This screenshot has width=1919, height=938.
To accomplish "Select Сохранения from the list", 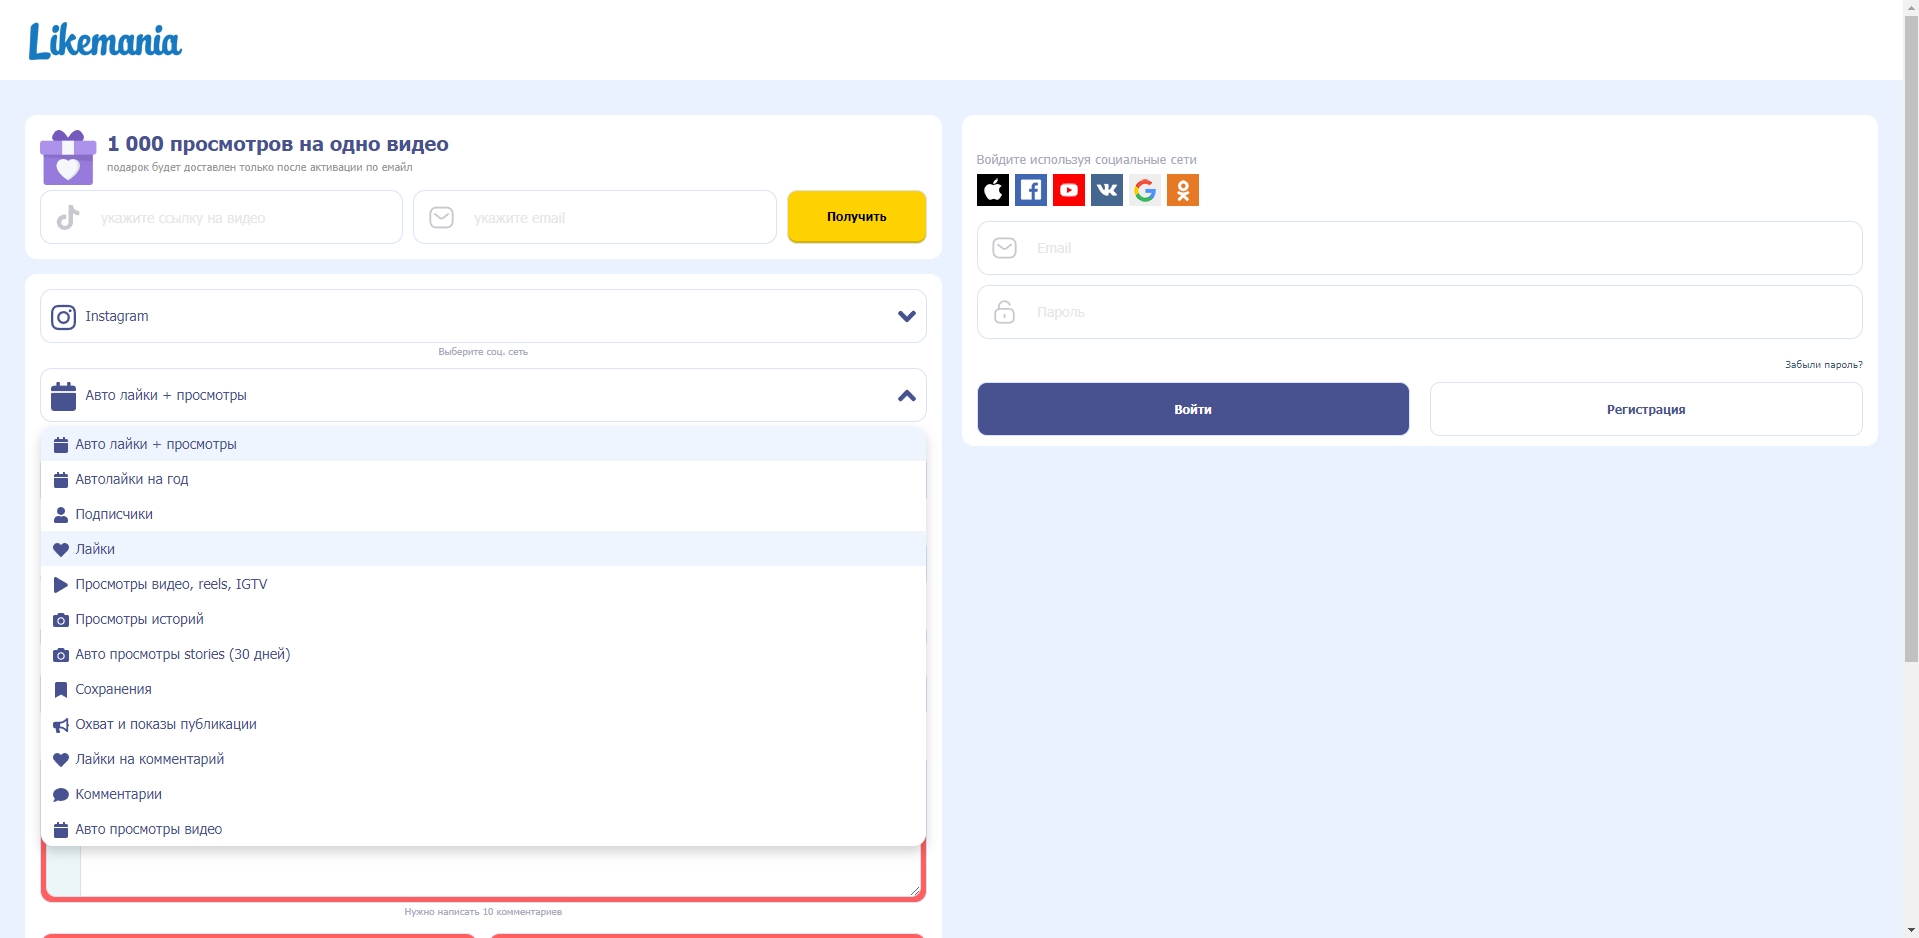I will click(483, 689).
